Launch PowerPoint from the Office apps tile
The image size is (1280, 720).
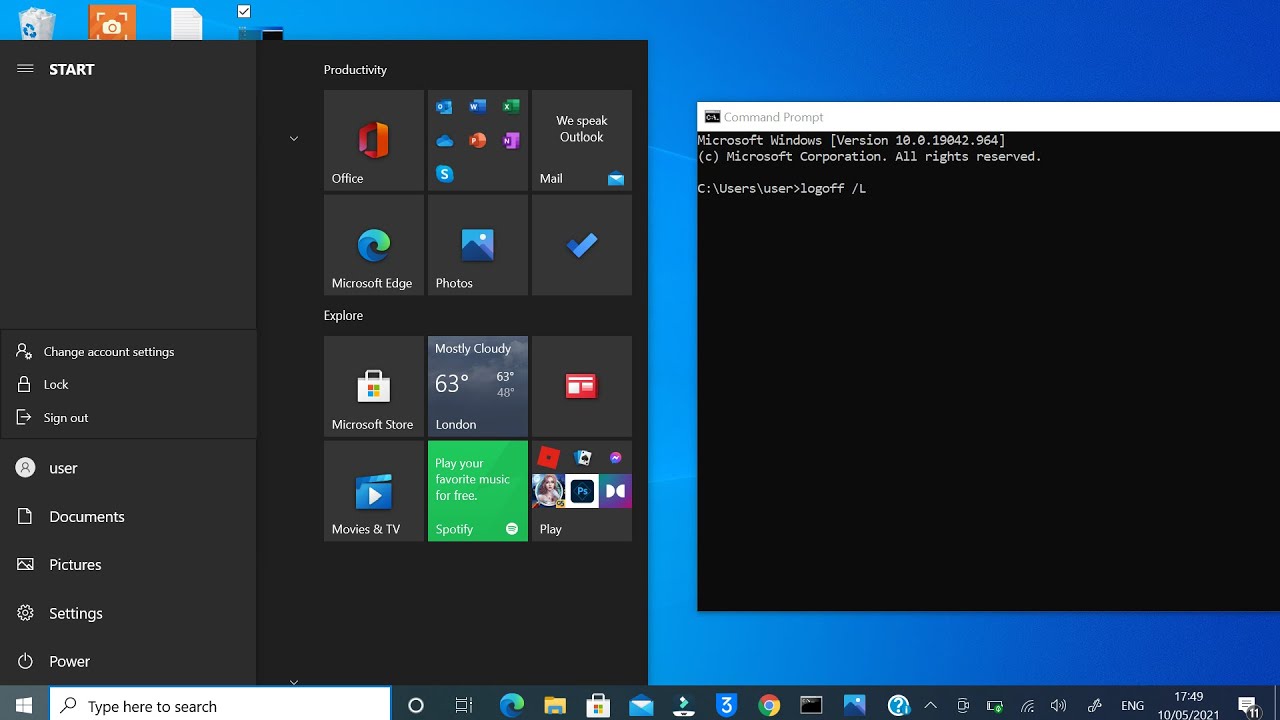pos(478,140)
